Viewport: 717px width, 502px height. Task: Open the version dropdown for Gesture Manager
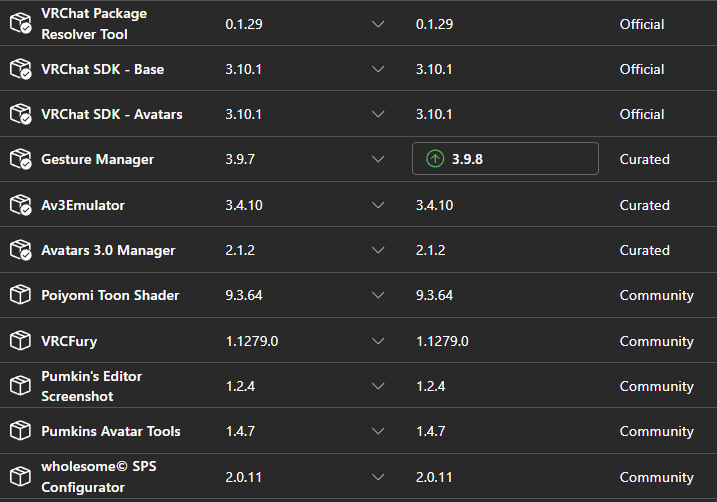(x=378, y=159)
